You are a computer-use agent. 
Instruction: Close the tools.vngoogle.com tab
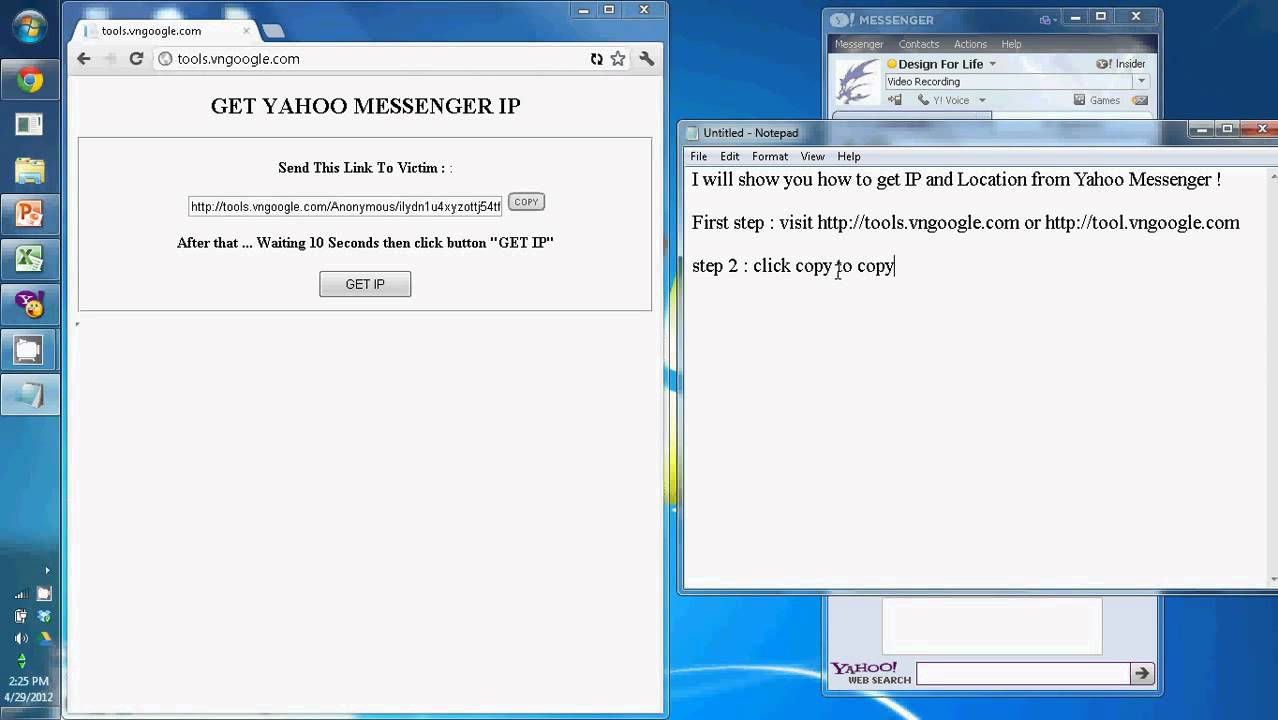pos(246,31)
